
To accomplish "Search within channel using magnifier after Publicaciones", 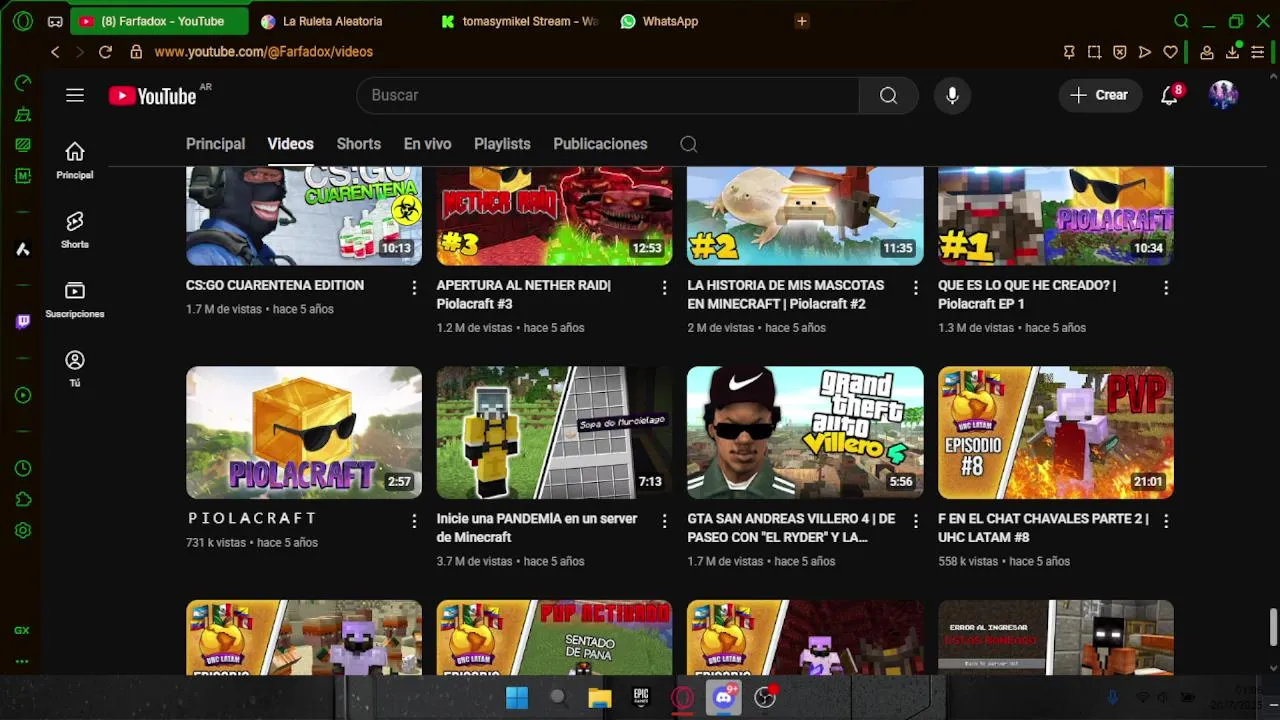I will coord(688,144).
